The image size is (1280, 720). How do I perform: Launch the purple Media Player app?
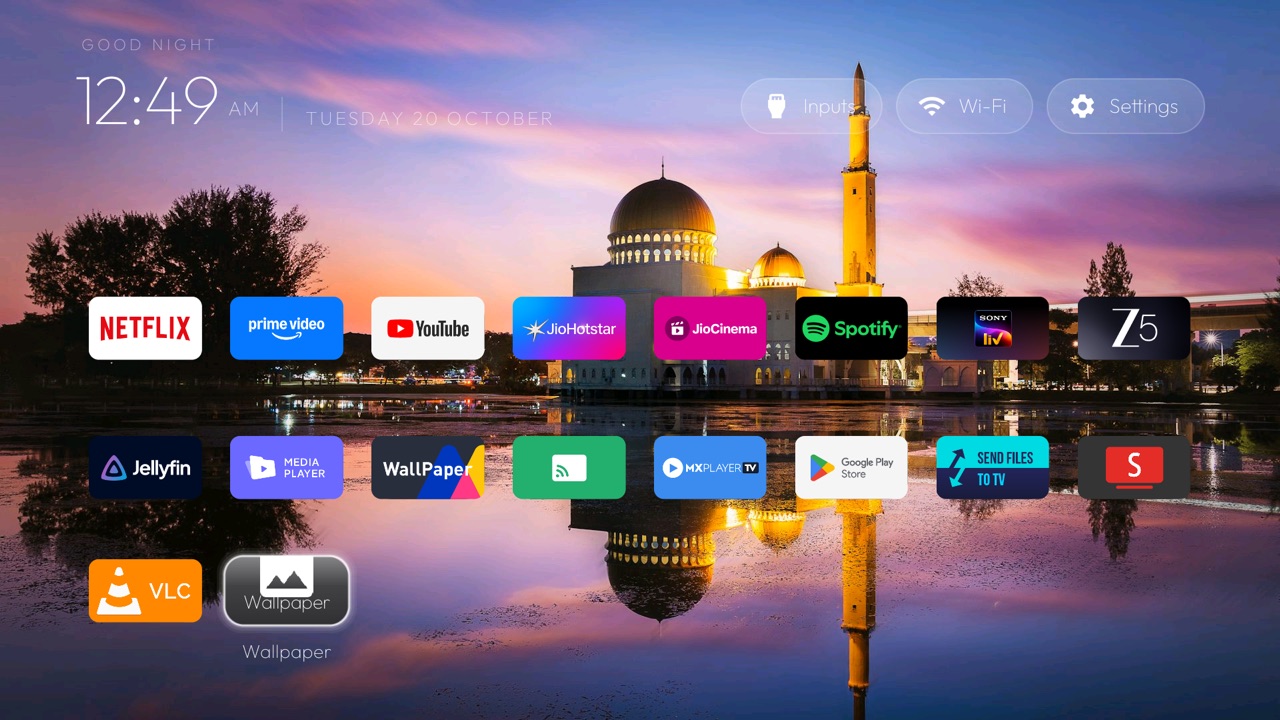(286, 467)
